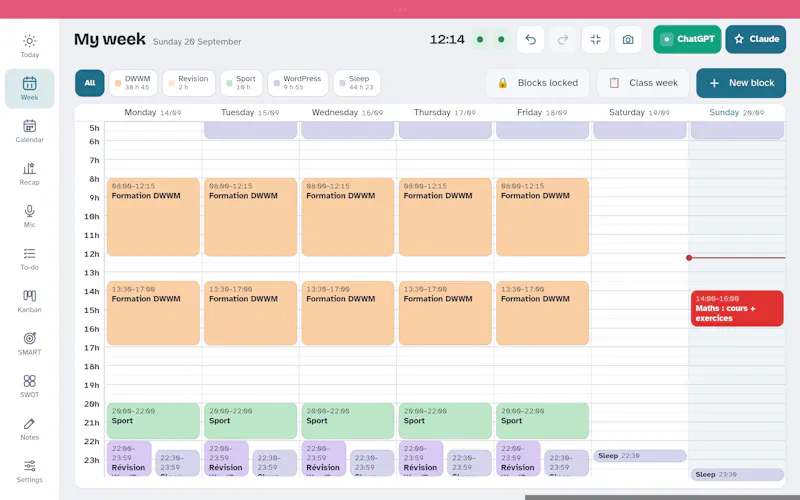Create a New block
The height and width of the screenshot is (500, 800).
click(741, 83)
